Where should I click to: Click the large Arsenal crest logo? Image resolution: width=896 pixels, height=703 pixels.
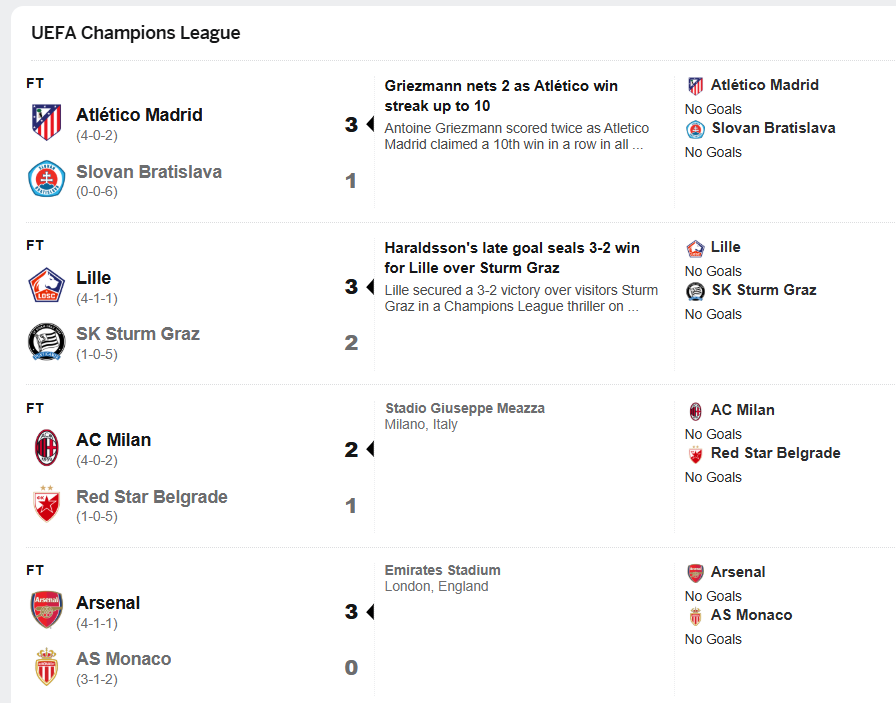point(46,610)
